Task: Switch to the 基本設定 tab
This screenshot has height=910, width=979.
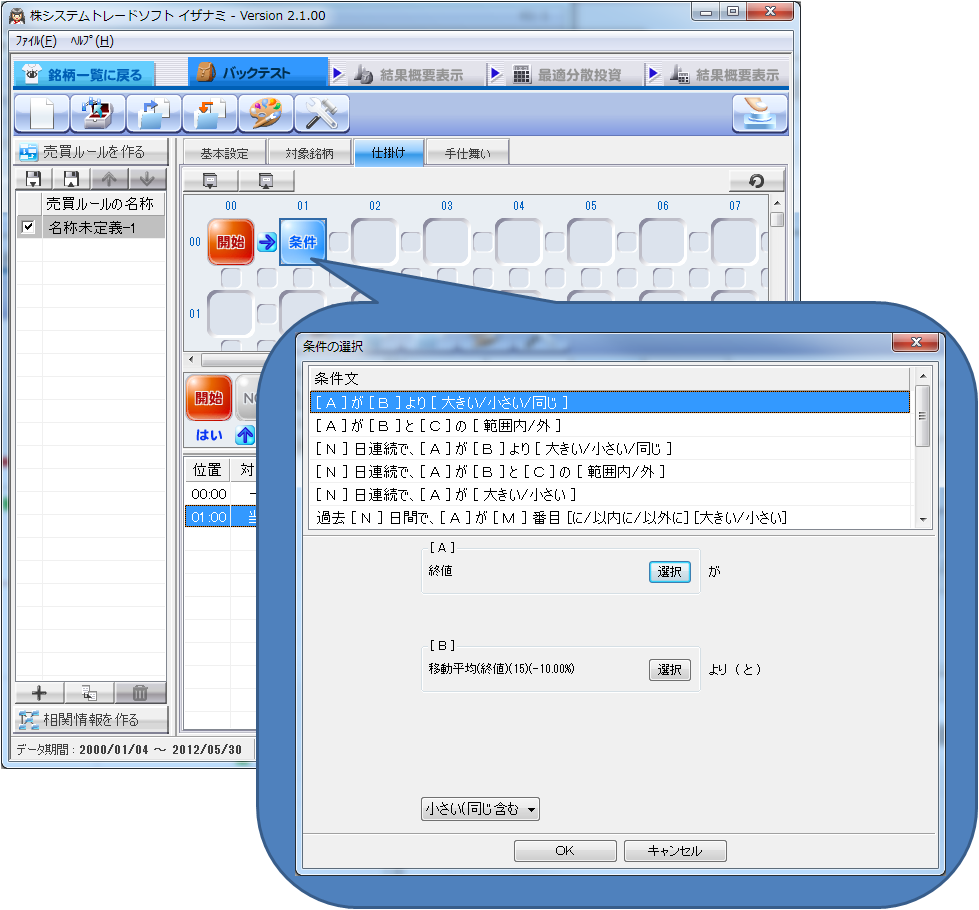Action: (224, 153)
